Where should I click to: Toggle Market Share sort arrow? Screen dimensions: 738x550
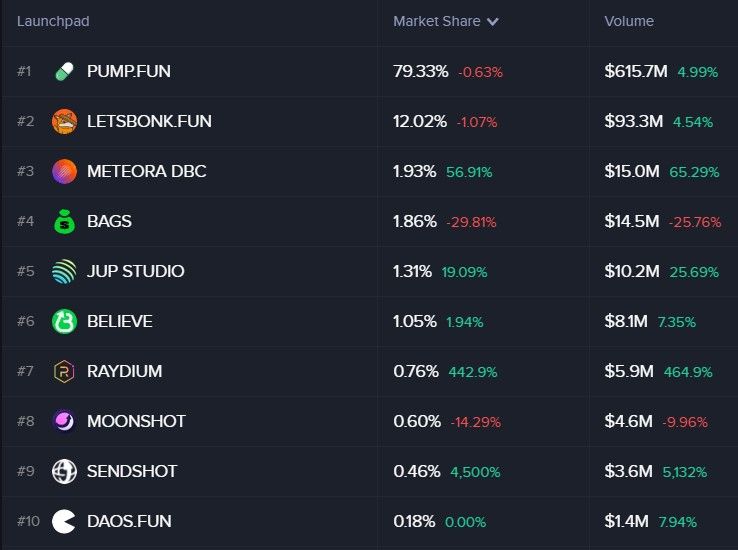[493, 22]
